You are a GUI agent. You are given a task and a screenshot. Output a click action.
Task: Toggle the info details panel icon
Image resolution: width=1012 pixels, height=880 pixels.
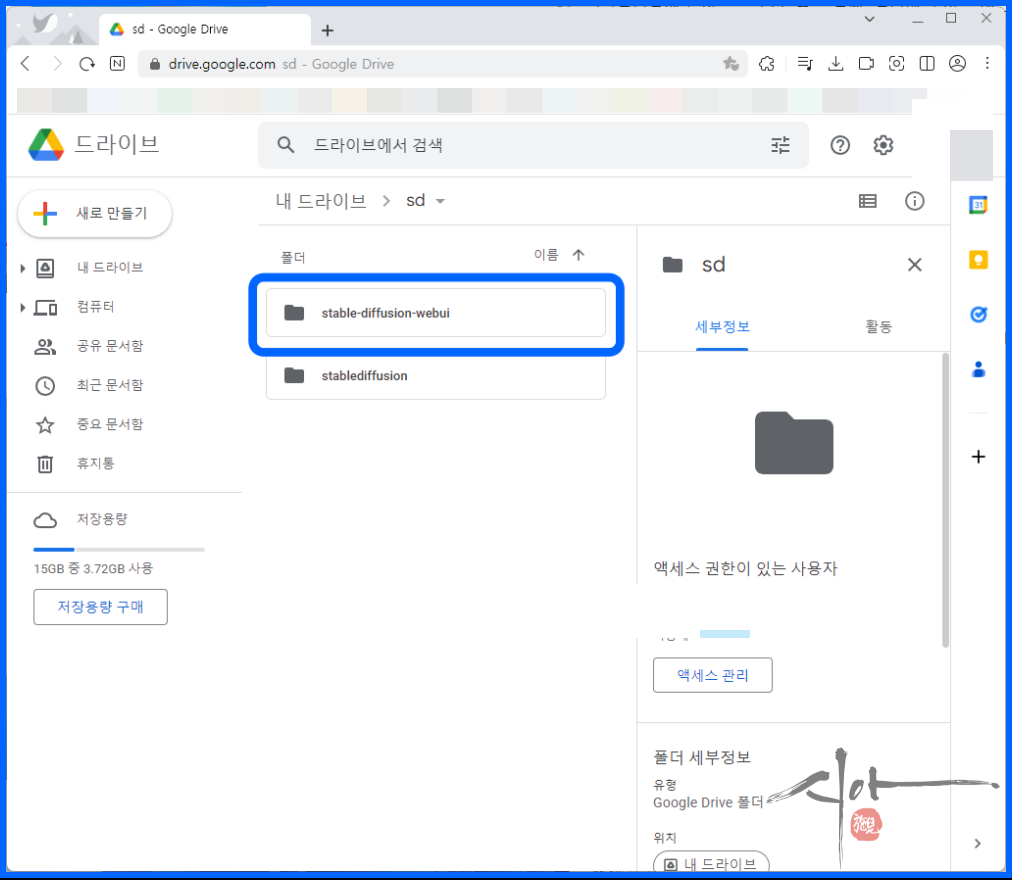pyautogui.click(x=915, y=201)
